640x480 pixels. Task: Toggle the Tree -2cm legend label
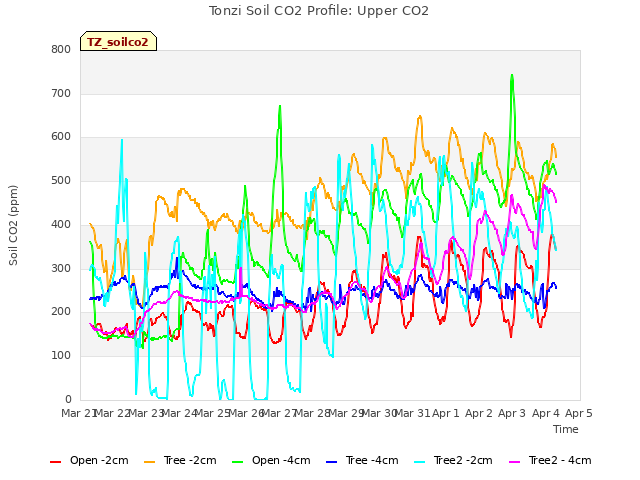pos(190,460)
